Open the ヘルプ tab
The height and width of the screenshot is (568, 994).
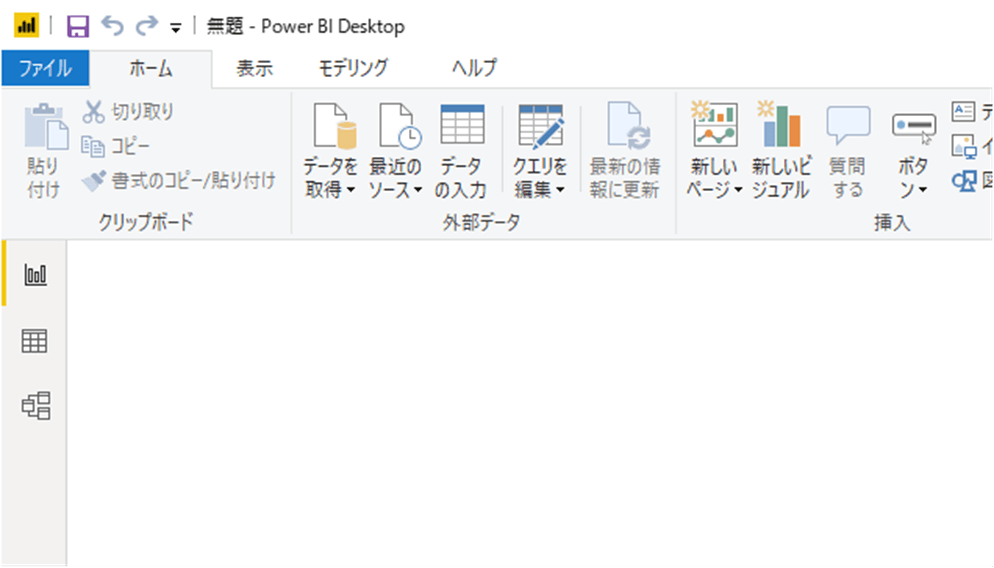474,68
